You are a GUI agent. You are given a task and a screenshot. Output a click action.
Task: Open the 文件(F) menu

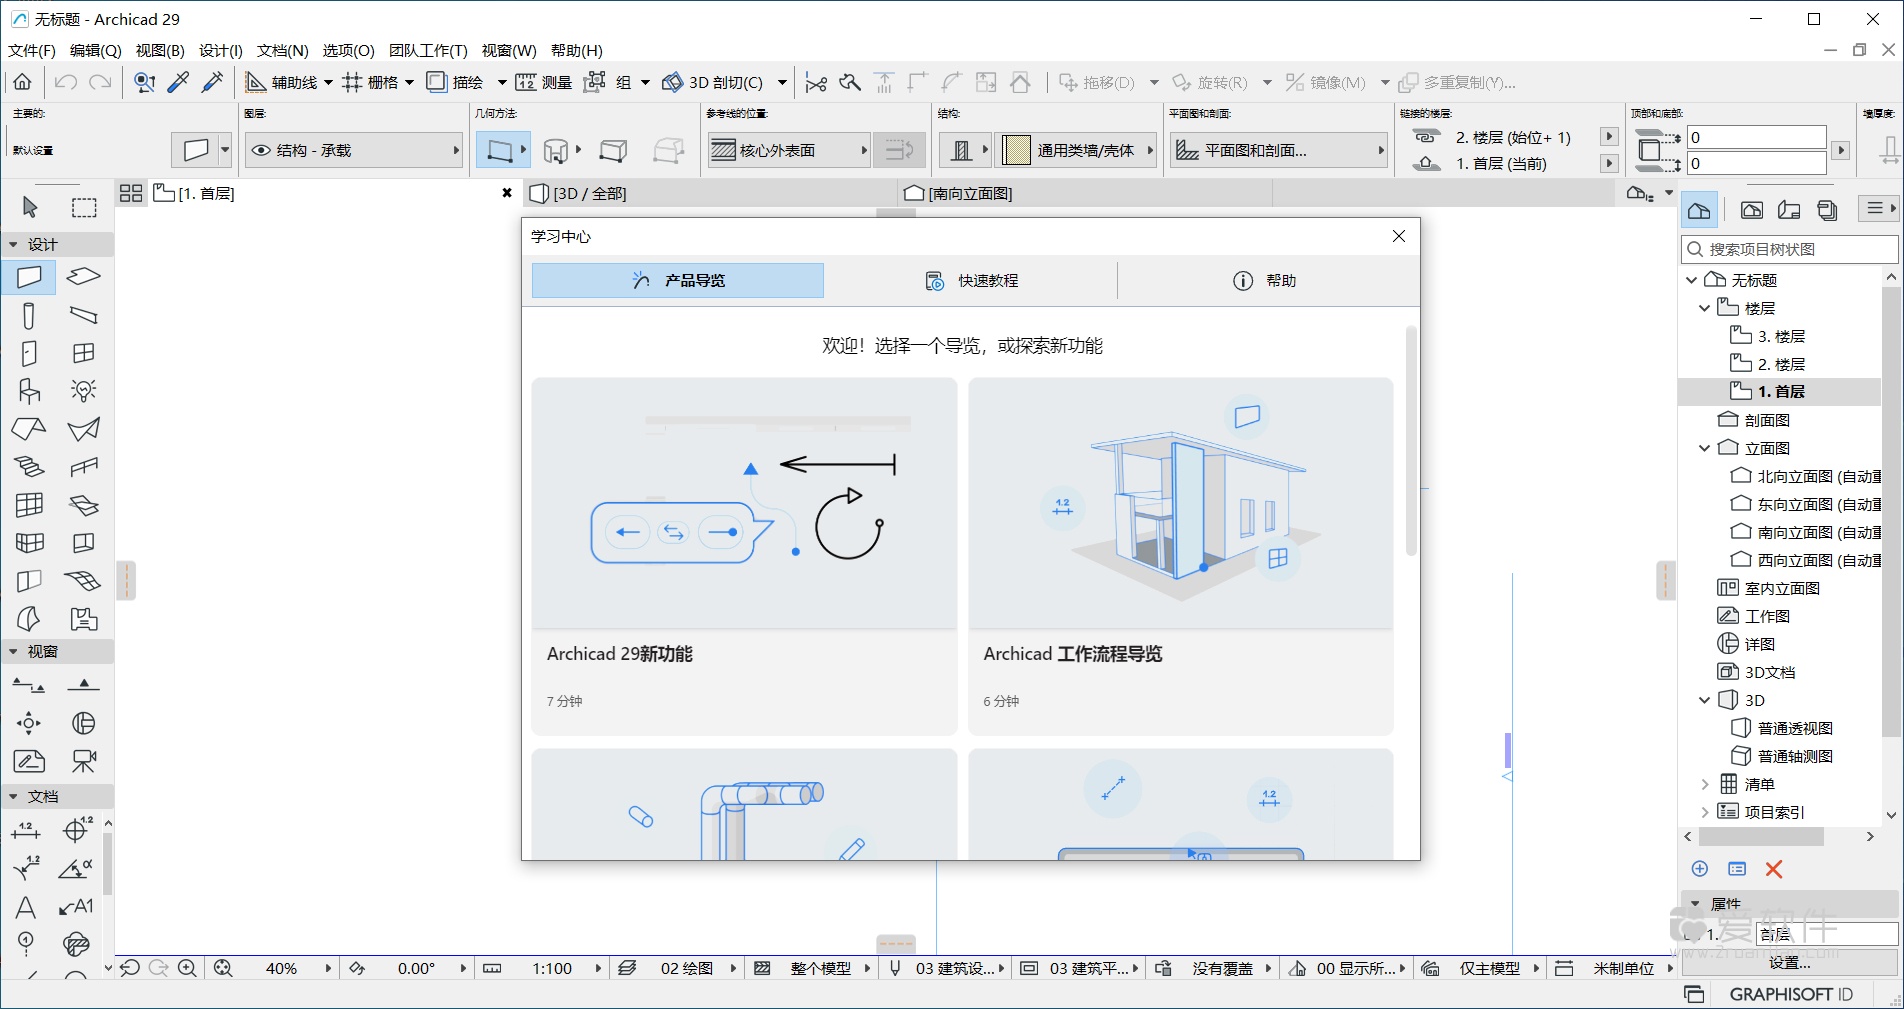32,50
